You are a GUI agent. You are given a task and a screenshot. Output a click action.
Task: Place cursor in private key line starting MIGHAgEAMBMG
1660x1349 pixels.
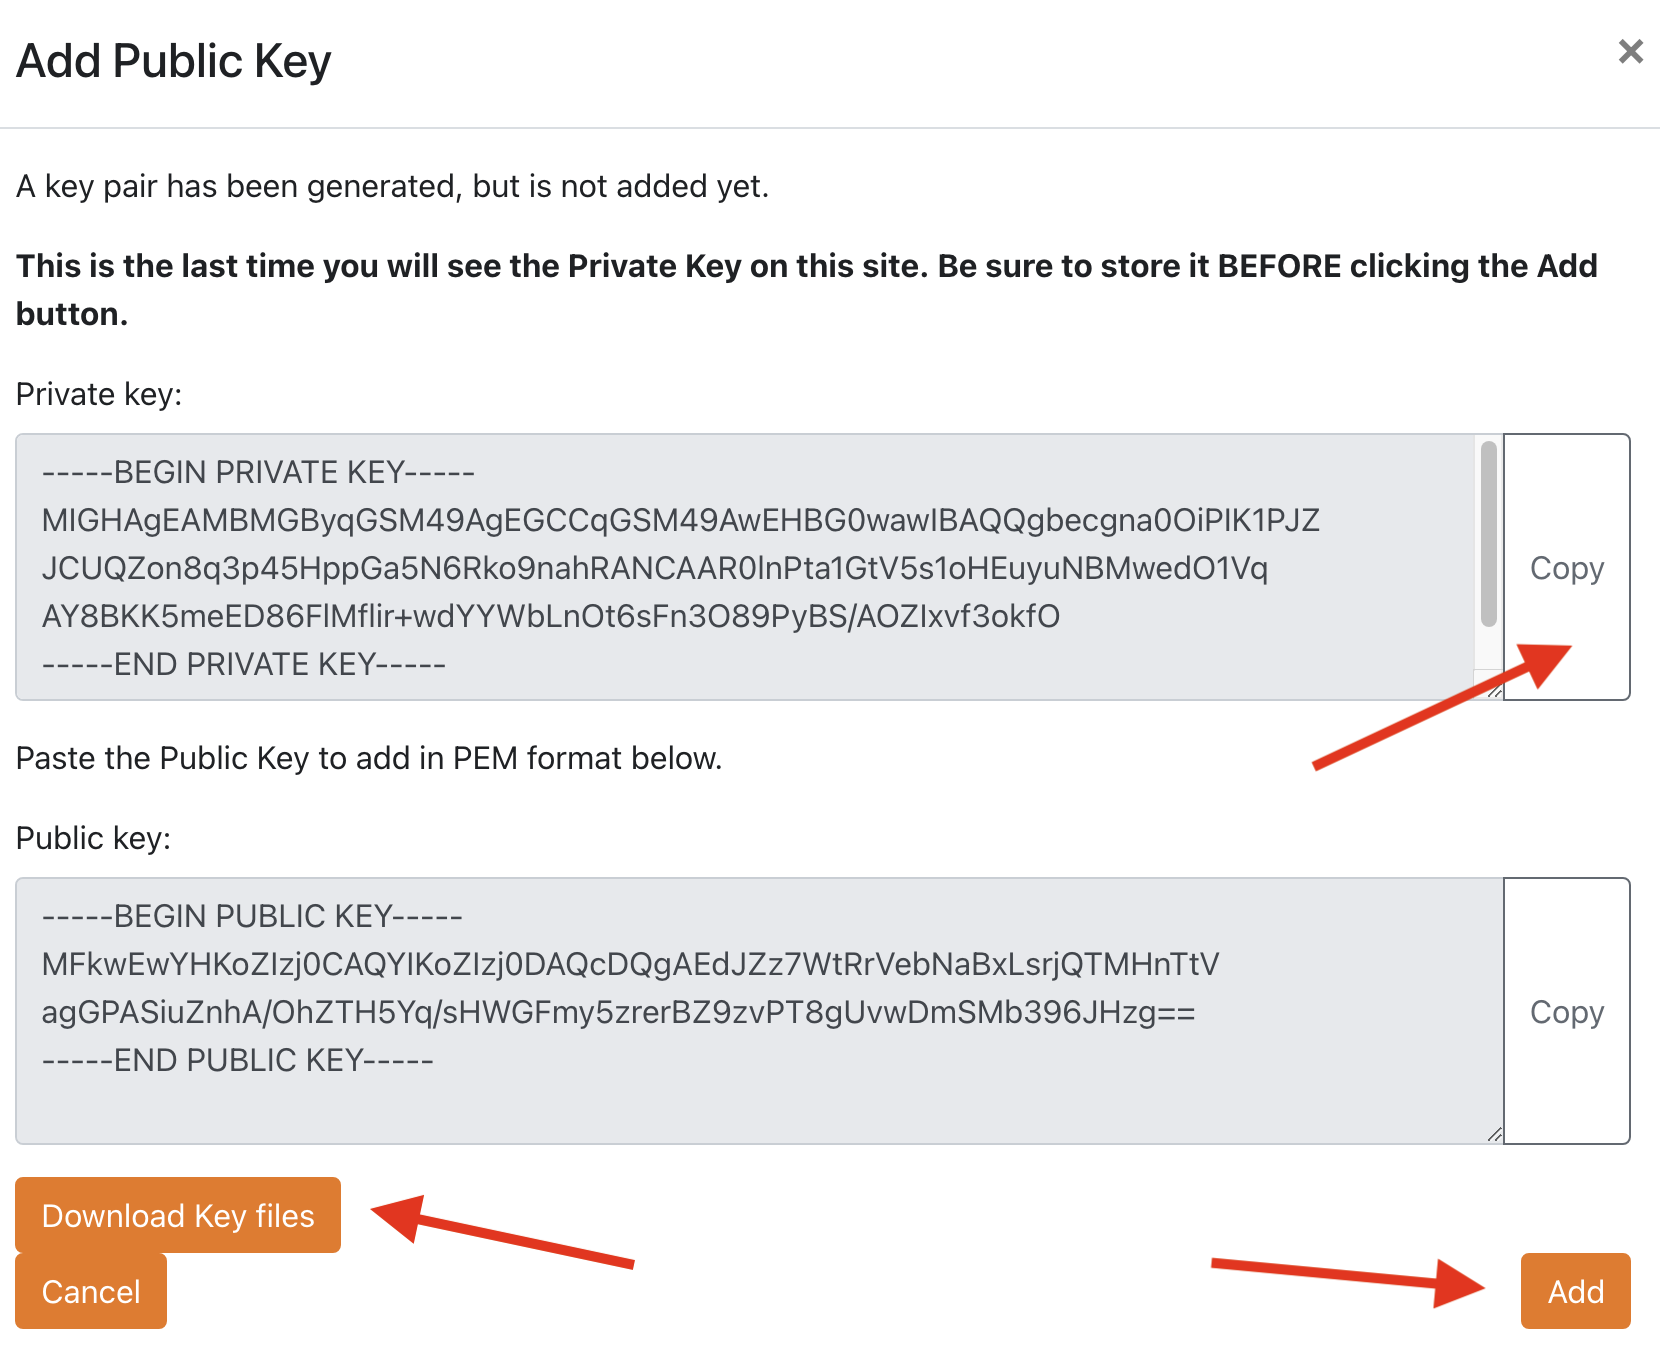(x=680, y=520)
